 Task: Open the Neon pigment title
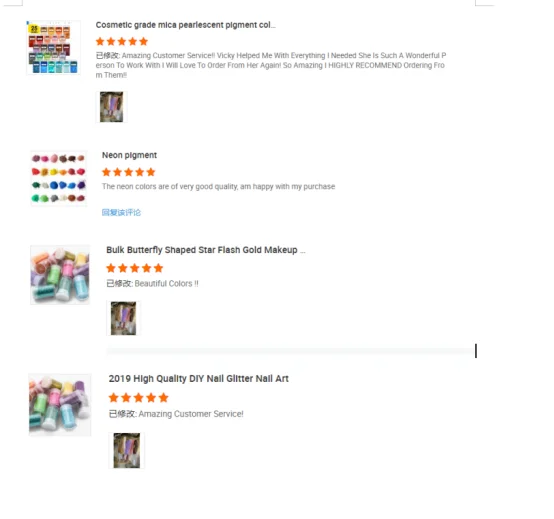[x=129, y=155]
